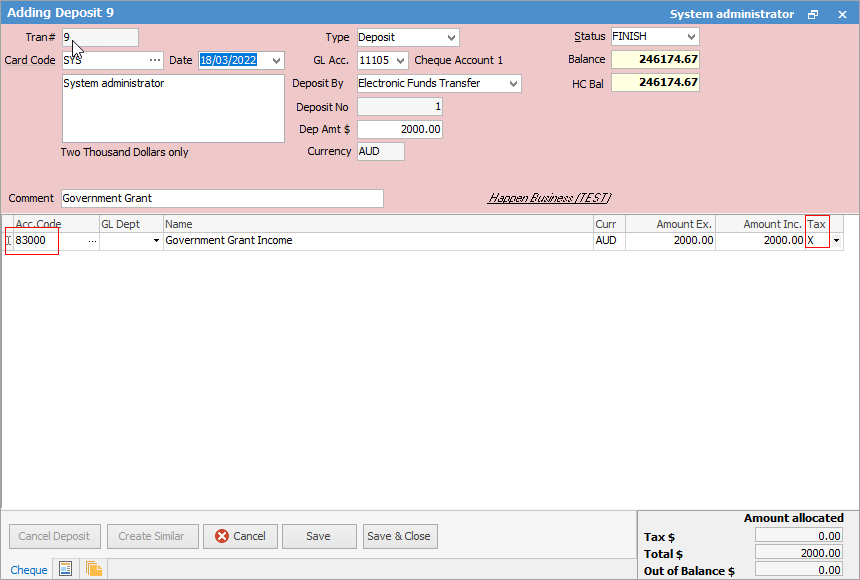This screenshot has width=860, height=580.
Task: Click the Save button
Action: [x=319, y=536]
